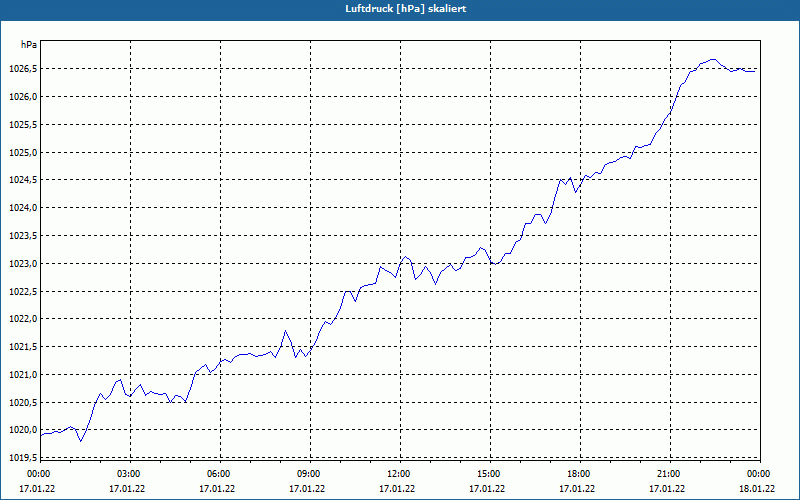Choose the 1020,0 y-axis value
The height and width of the screenshot is (500, 800).
click(x=23, y=430)
